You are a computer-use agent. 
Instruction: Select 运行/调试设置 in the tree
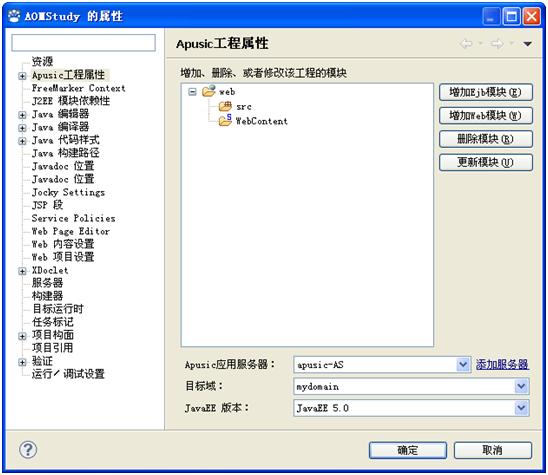point(68,374)
